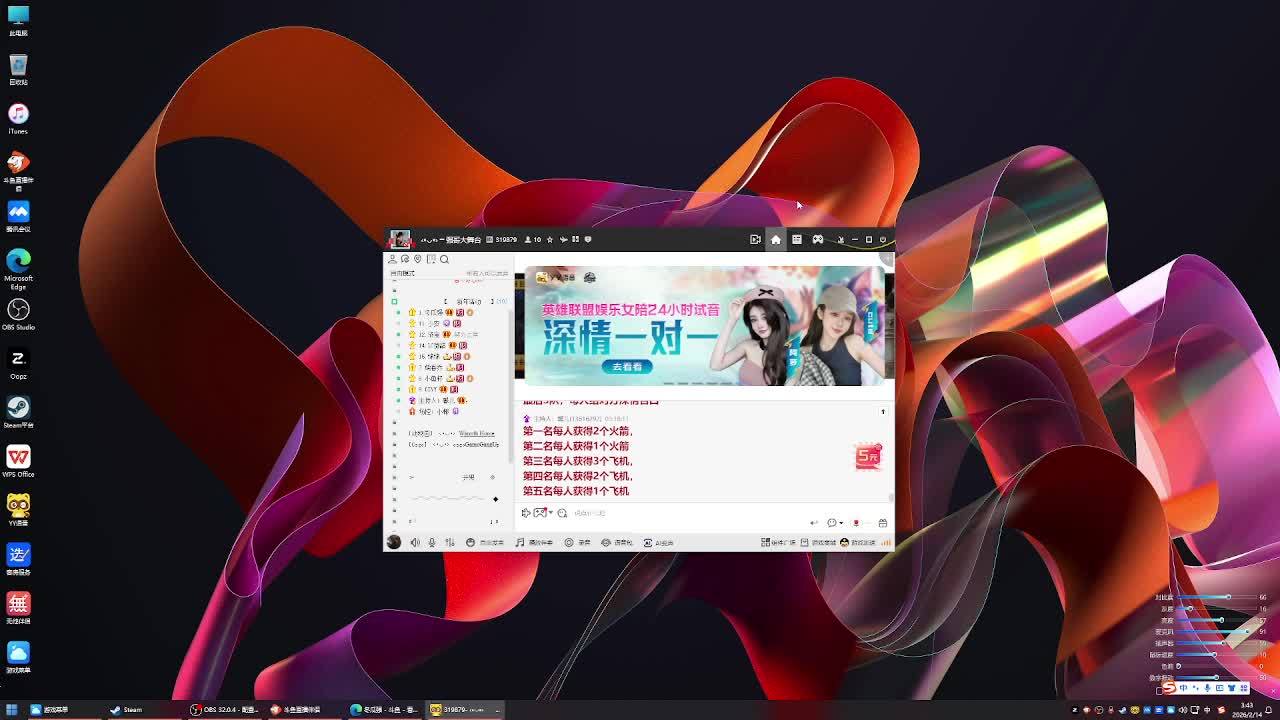This screenshot has height=720, width=1280.
Task: Toggle the microphone in the bottom toolbar
Action: [432, 542]
